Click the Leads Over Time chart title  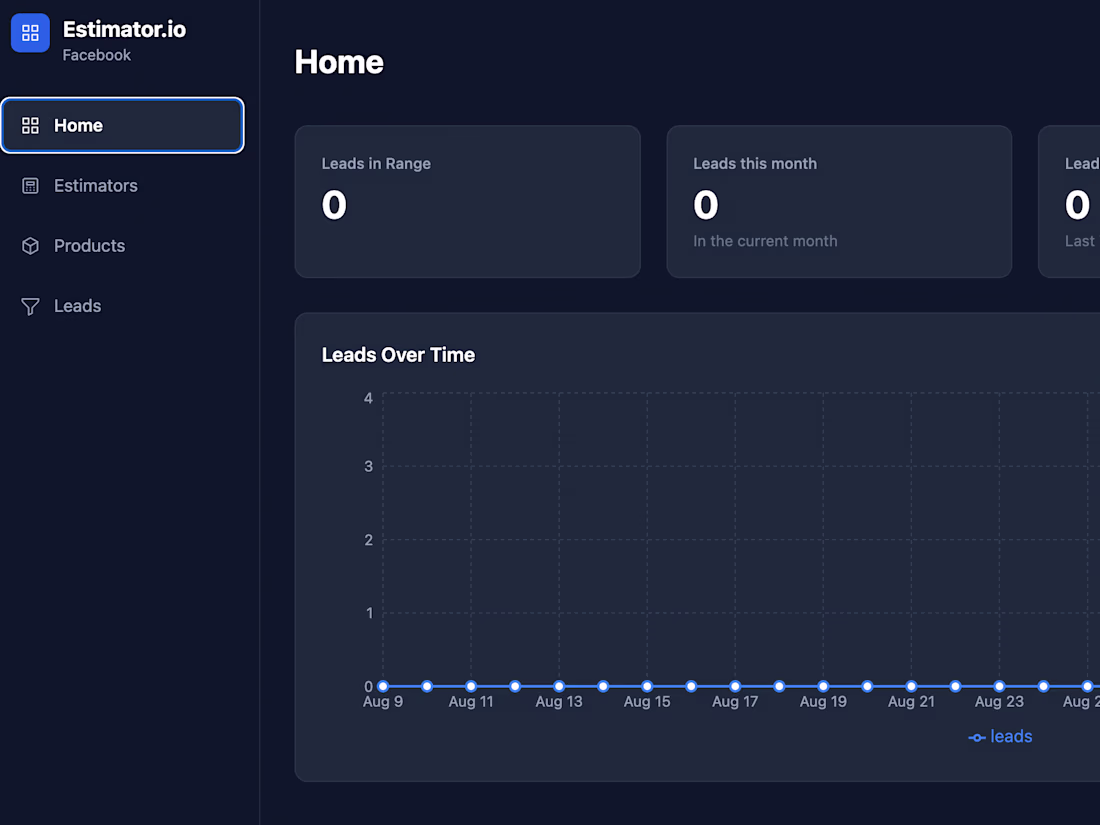pos(397,354)
